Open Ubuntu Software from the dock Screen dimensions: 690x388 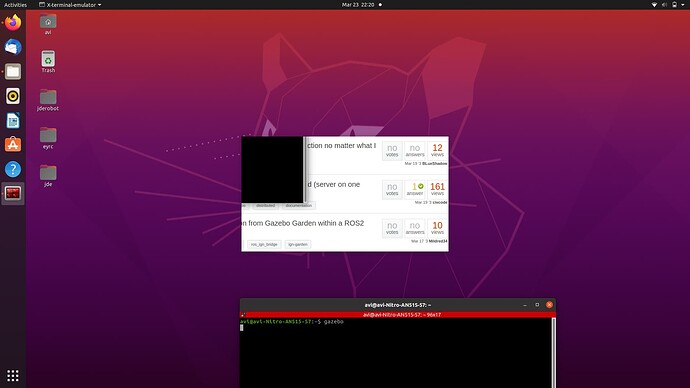coord(13,144)
